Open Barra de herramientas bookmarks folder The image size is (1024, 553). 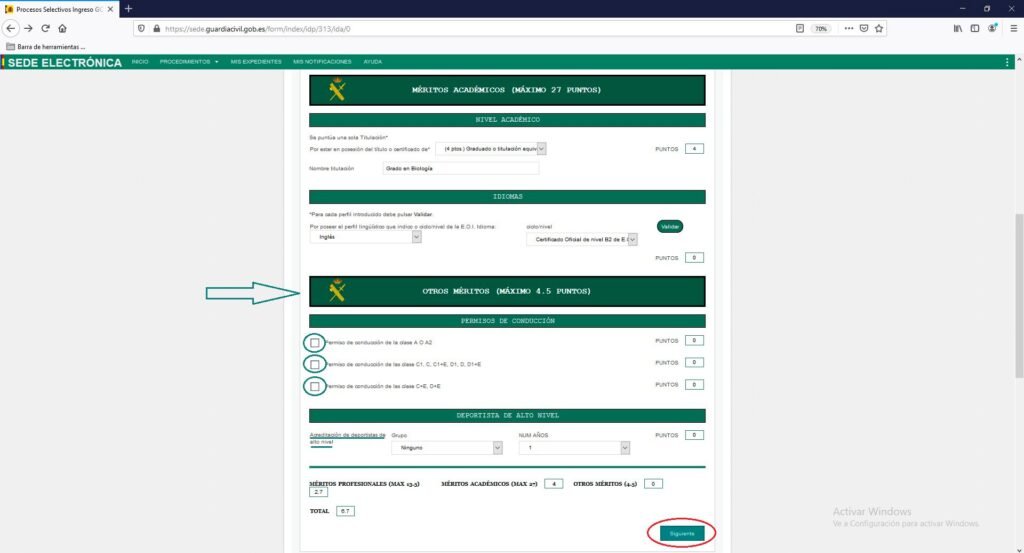46,47
